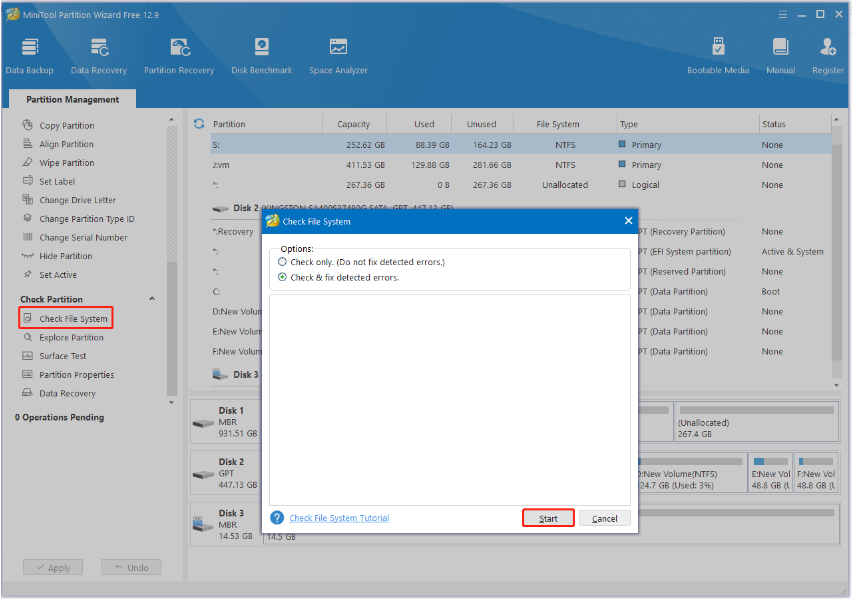This screenshot has width=852, height=600.
Task: Refresh the partition list
Action: tap(199, 124)
